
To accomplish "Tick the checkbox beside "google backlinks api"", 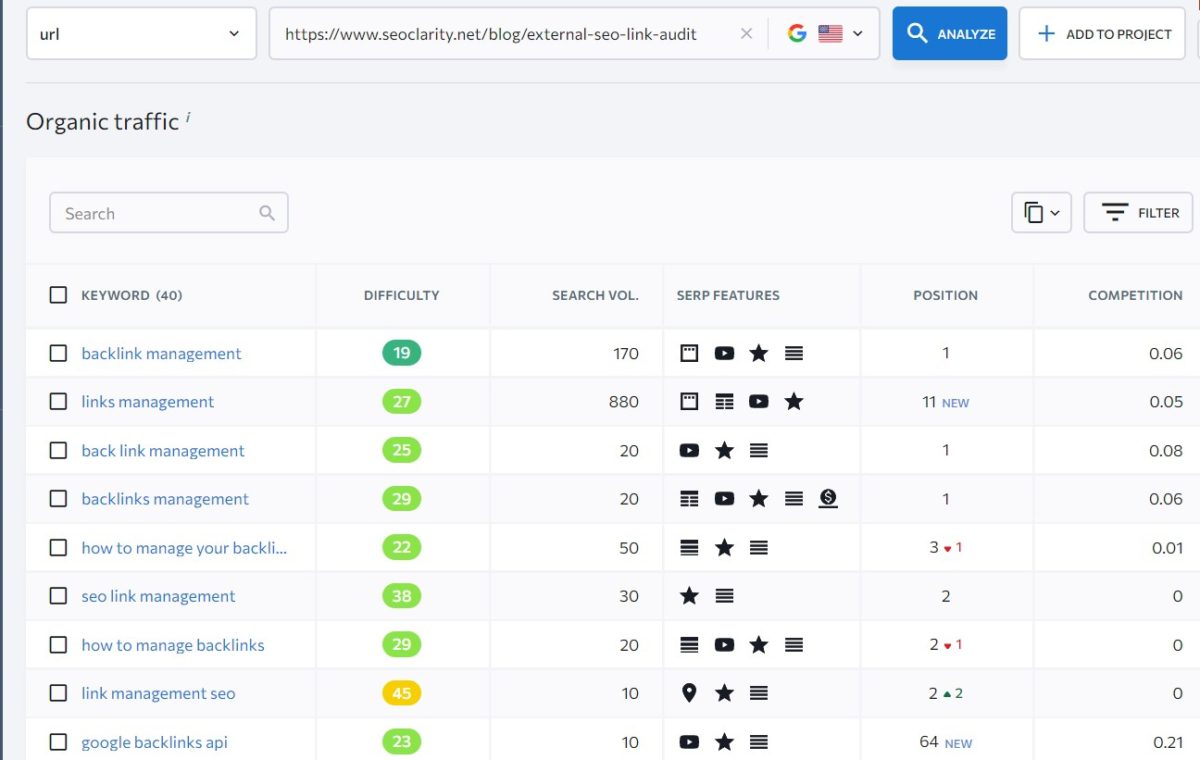I will point(57,742).
